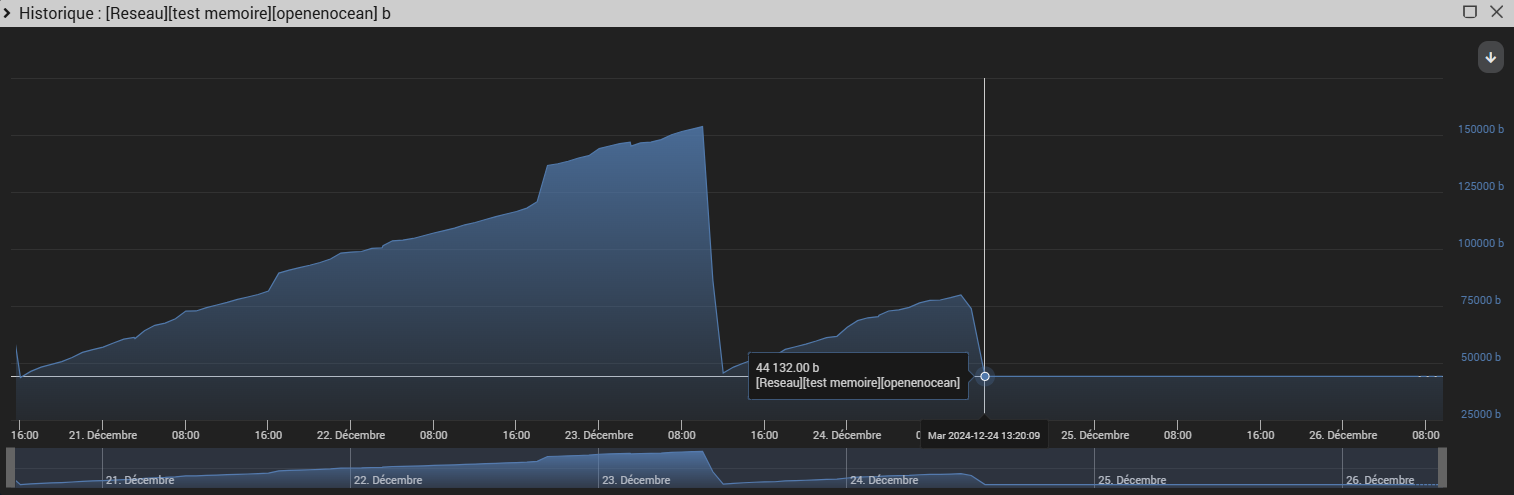The image size is (1514, 495).
Task: Click the 25. Décembre x-axis label
Action: click(1095, 435)
